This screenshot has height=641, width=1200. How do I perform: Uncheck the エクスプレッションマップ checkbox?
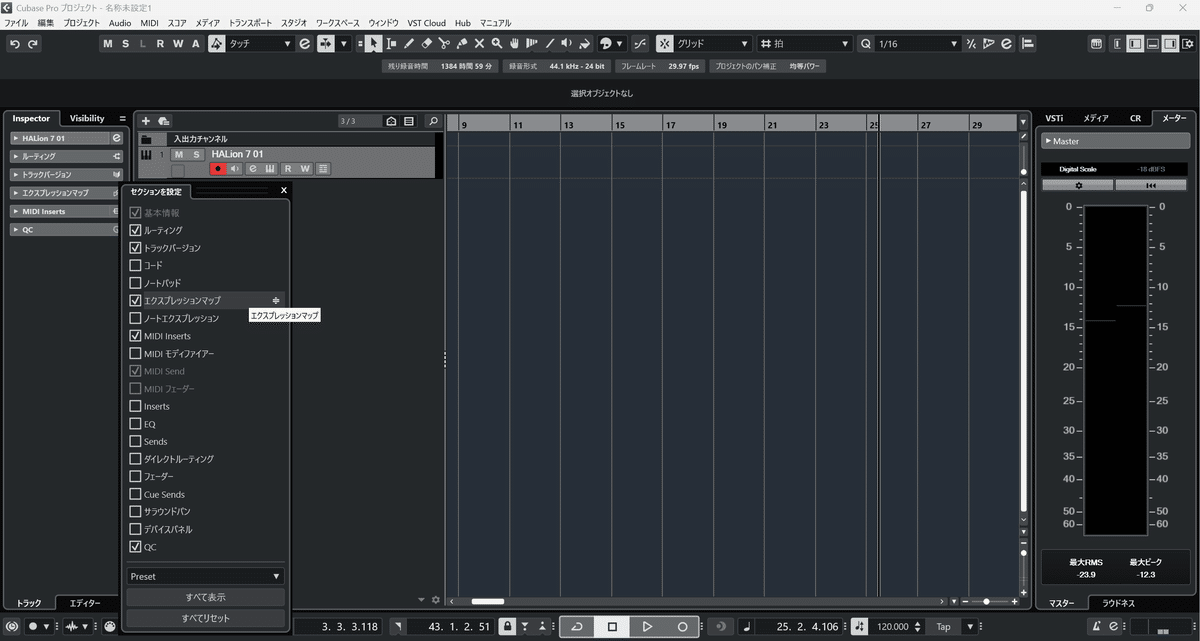pyautogui.click(x=135, y=300)
